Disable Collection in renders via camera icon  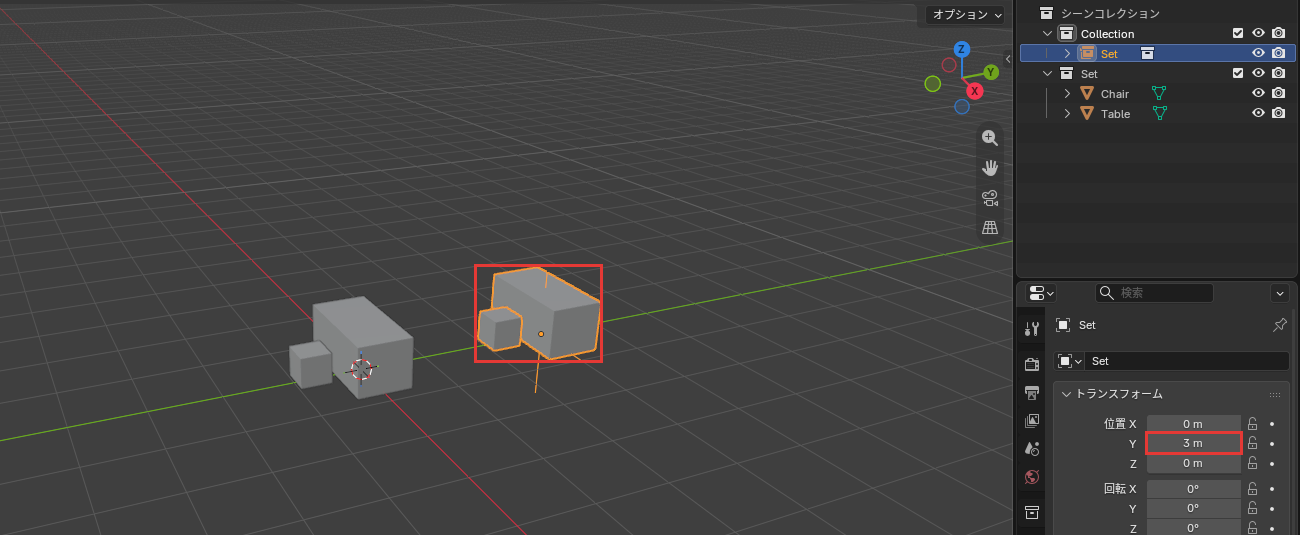point(1278,33)
